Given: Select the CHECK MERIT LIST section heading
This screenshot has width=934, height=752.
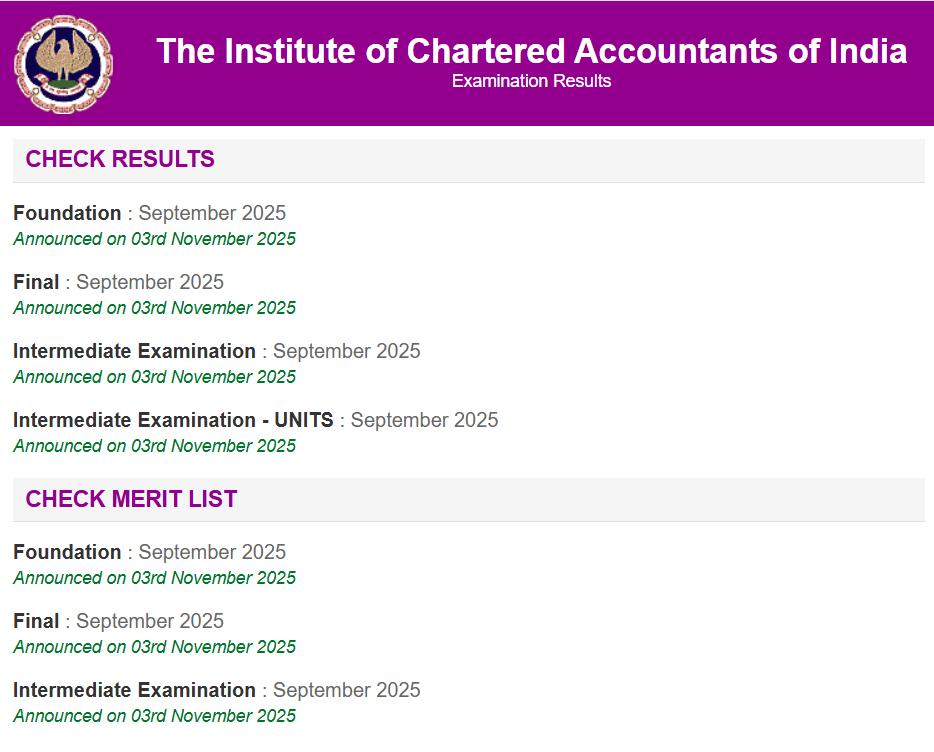Looking at the screenshot, I should coord(131,499).
